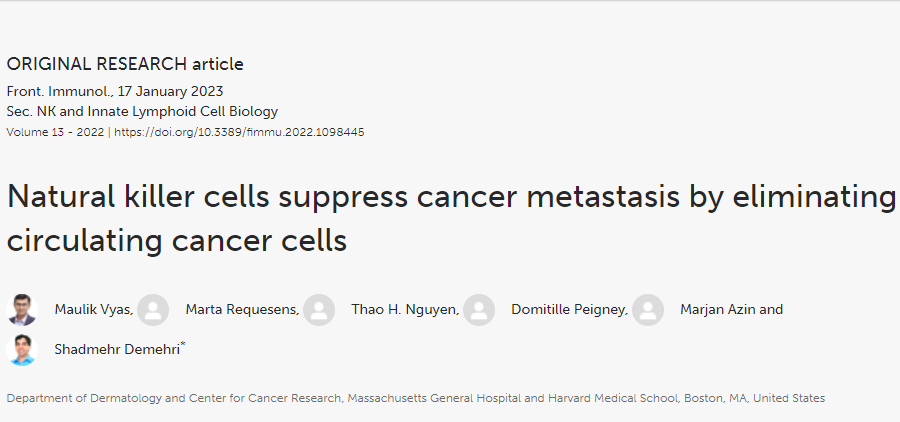The width and height of the screenshot is (900, 422).
Task: Open Domitille Peigney author profile link
Action: (568, 310)
